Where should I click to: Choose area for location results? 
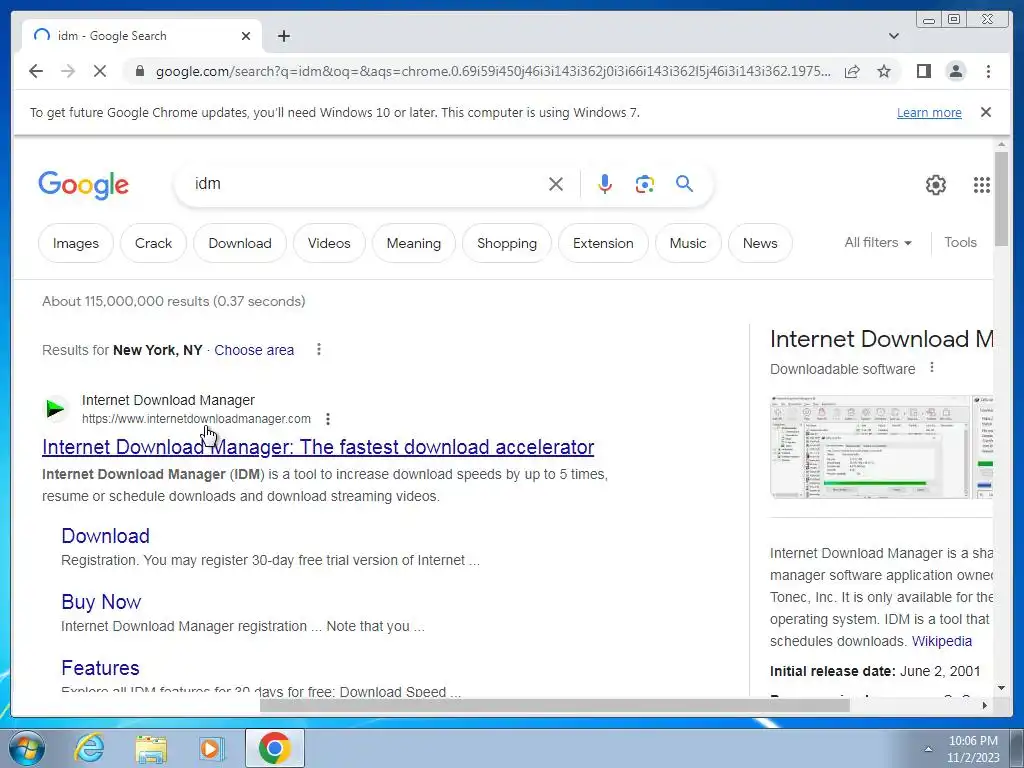254,350
